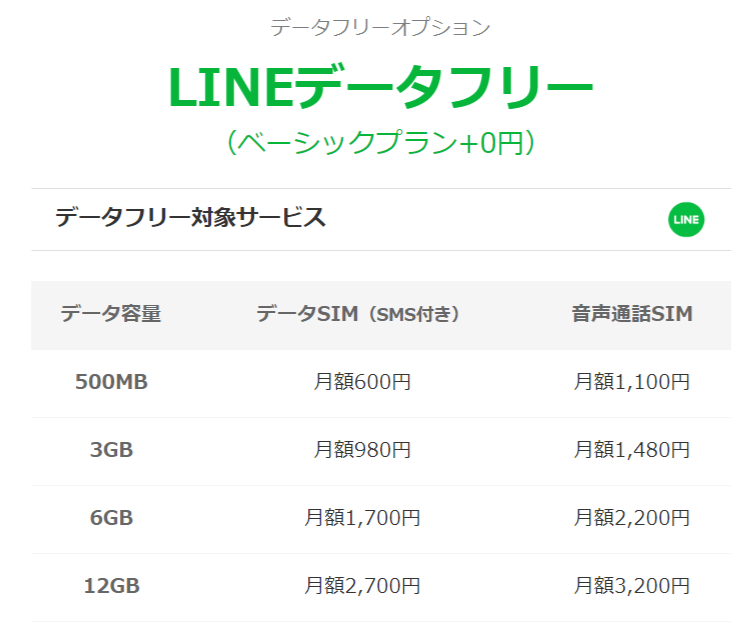The image size is (738, 626).
Task: Click the LINEデータフリー title
Action: point(380,88)
